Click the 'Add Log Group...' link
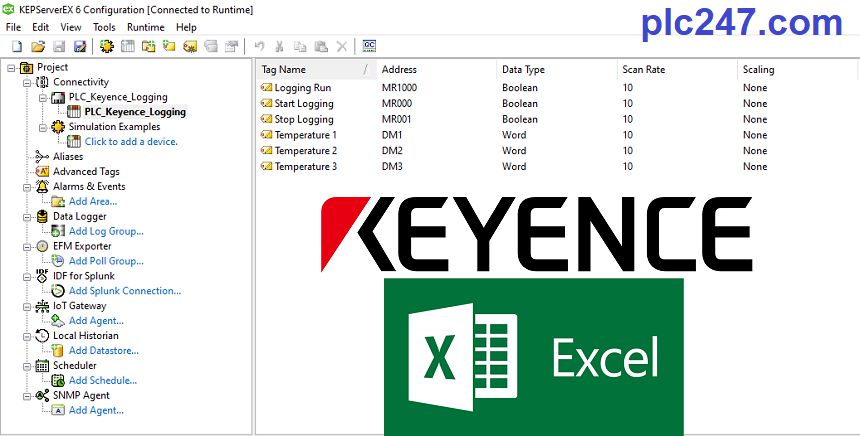 tap(106, 231)
